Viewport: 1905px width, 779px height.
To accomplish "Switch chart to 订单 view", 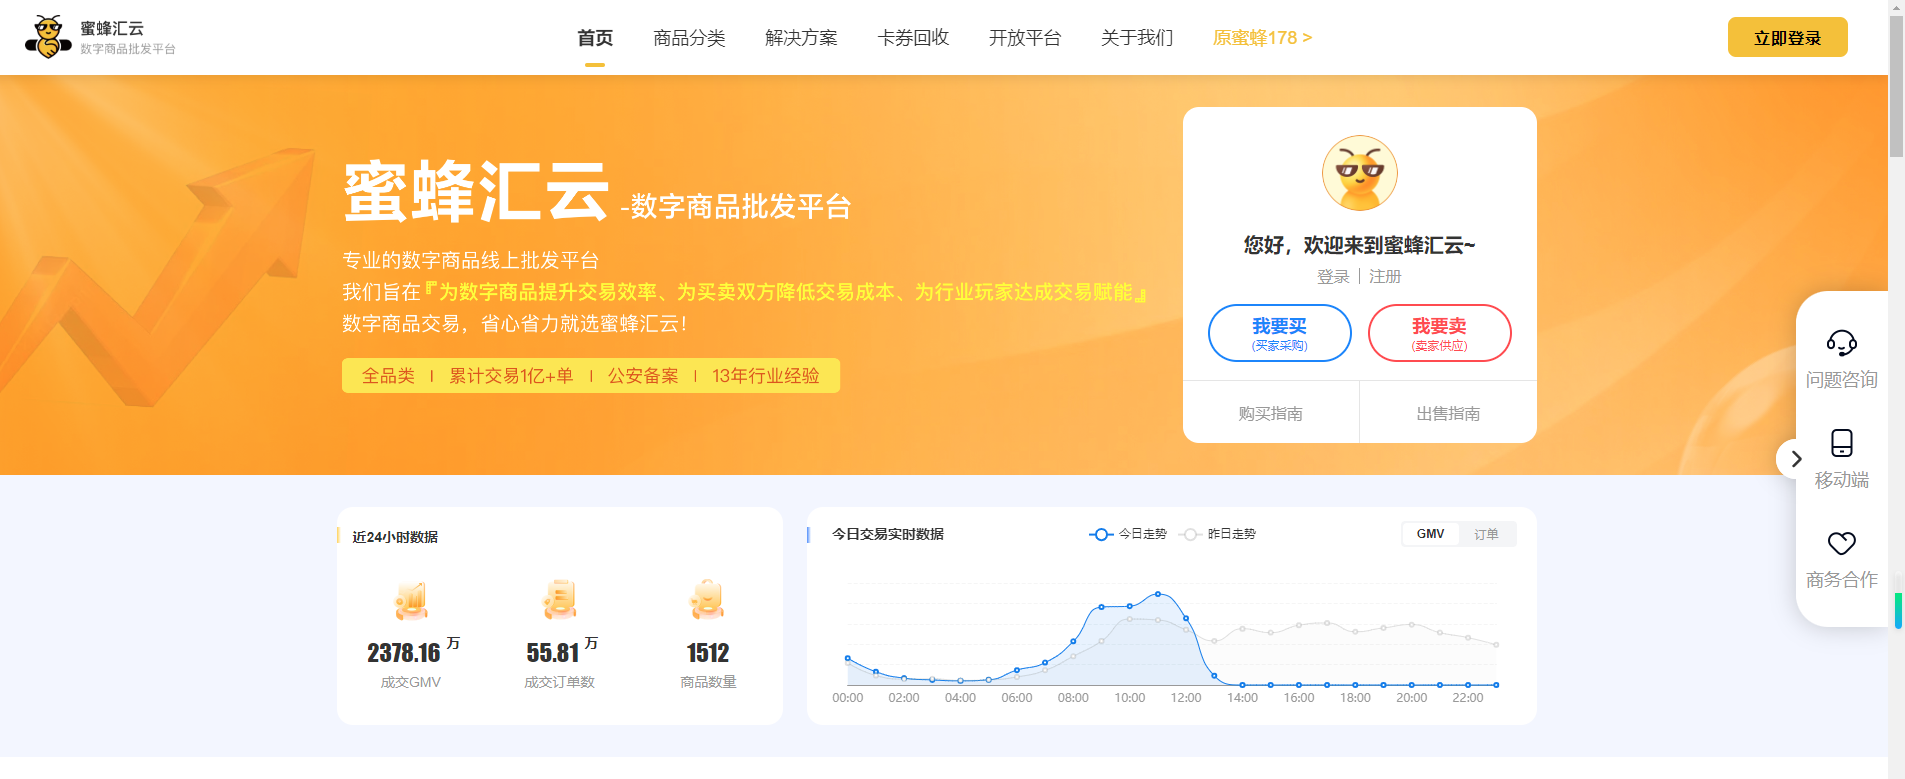I will point(1486,534).
